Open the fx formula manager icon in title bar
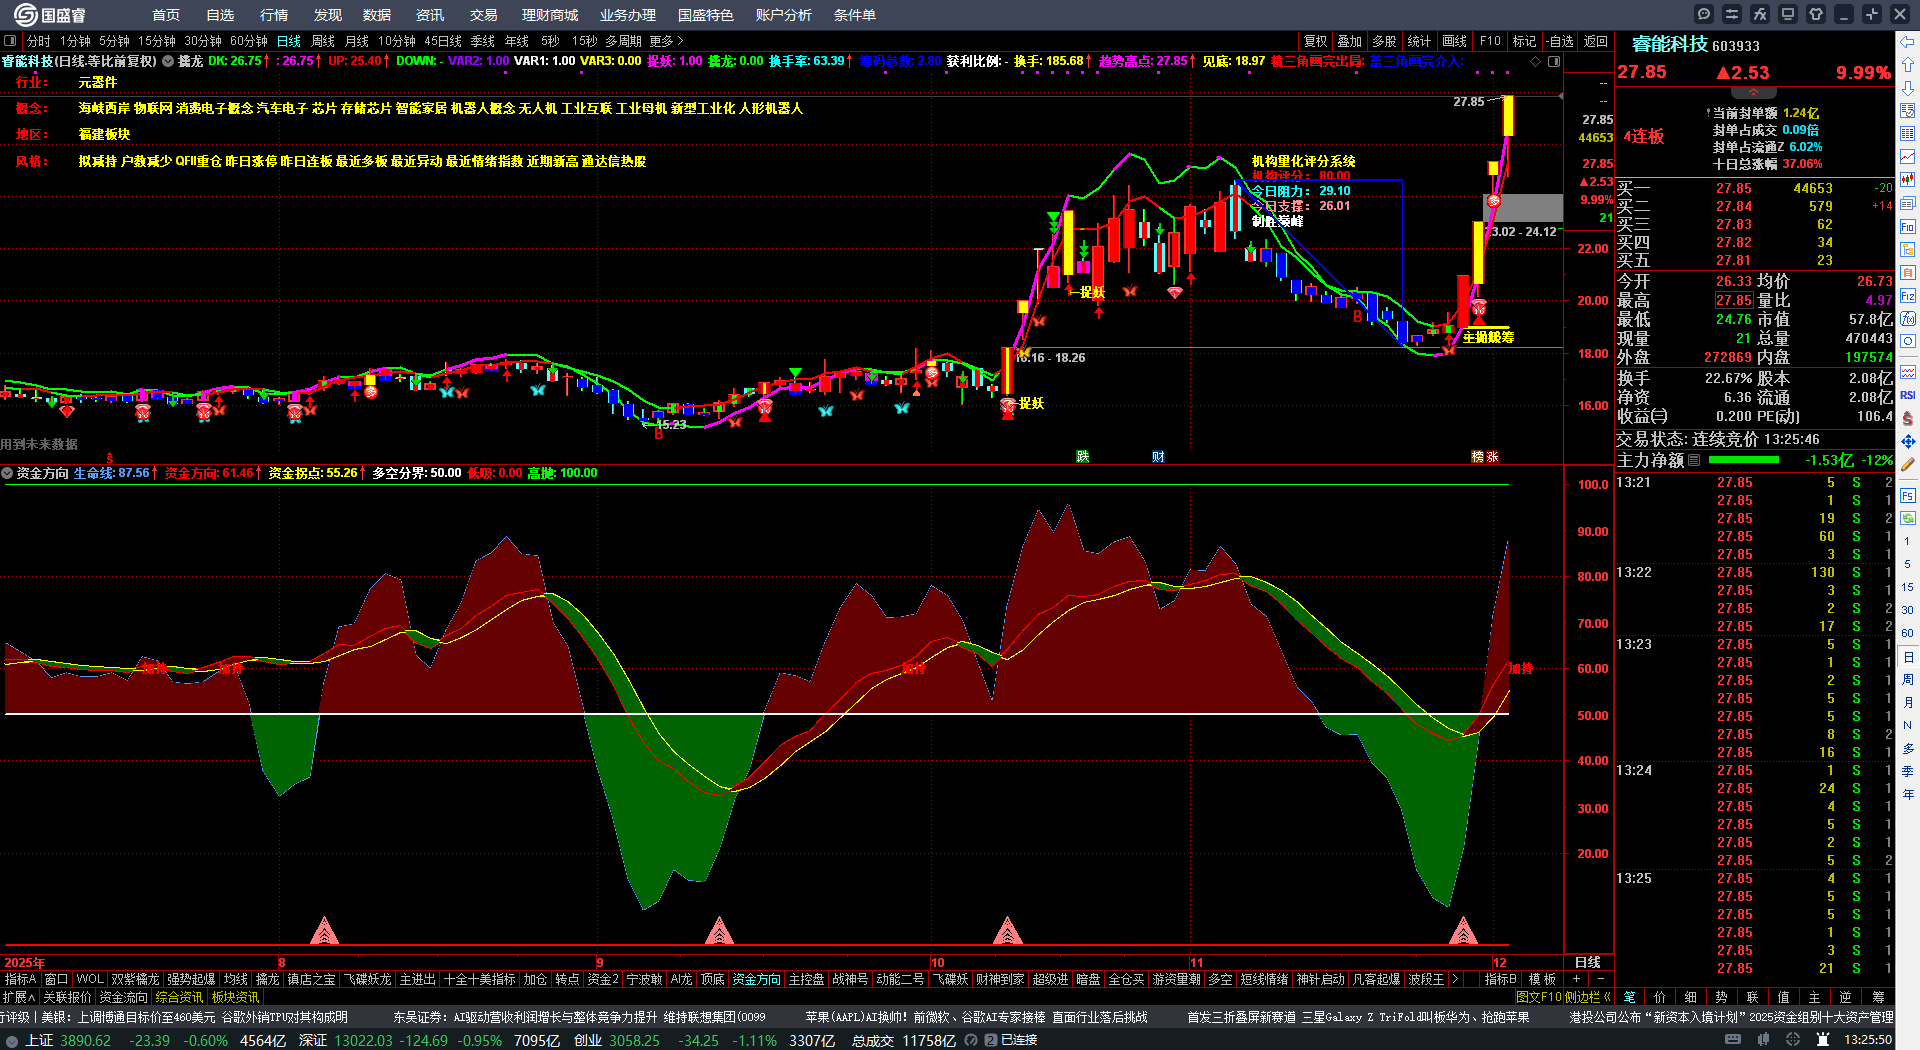 [x=1760, y=14]
